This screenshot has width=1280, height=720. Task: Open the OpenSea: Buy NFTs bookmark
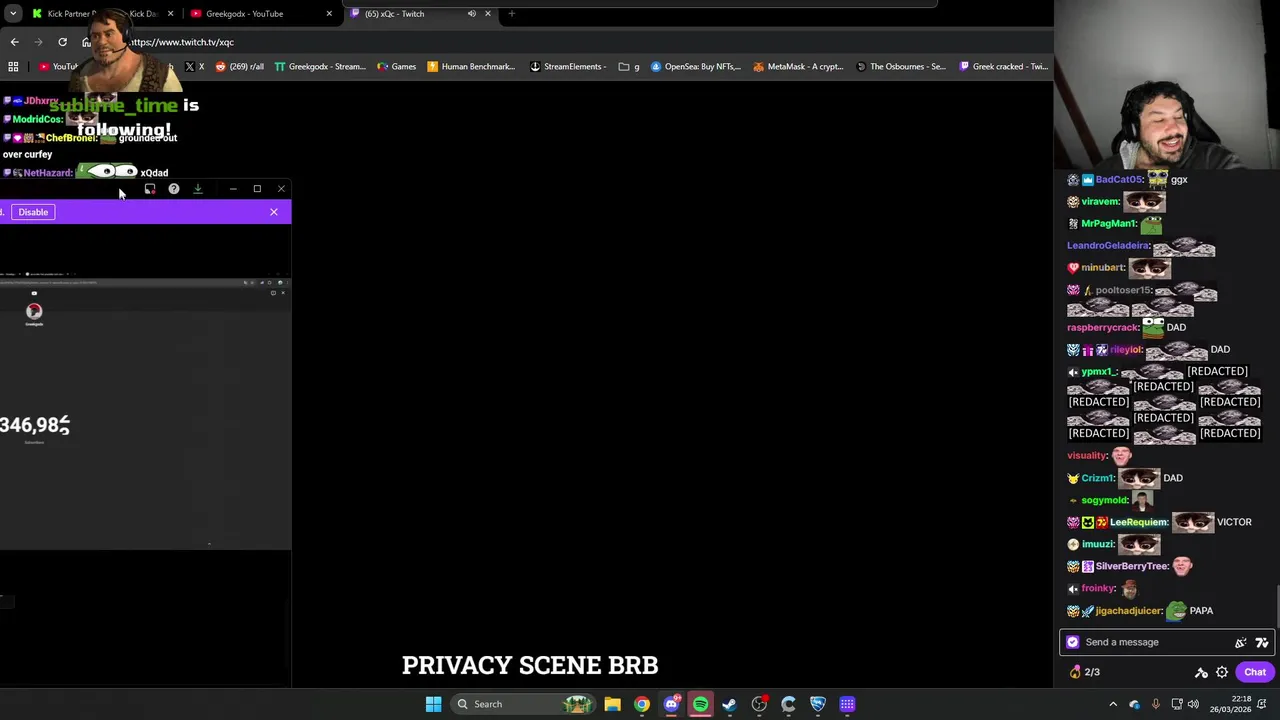pyautogui.click(x=696, y=66)
